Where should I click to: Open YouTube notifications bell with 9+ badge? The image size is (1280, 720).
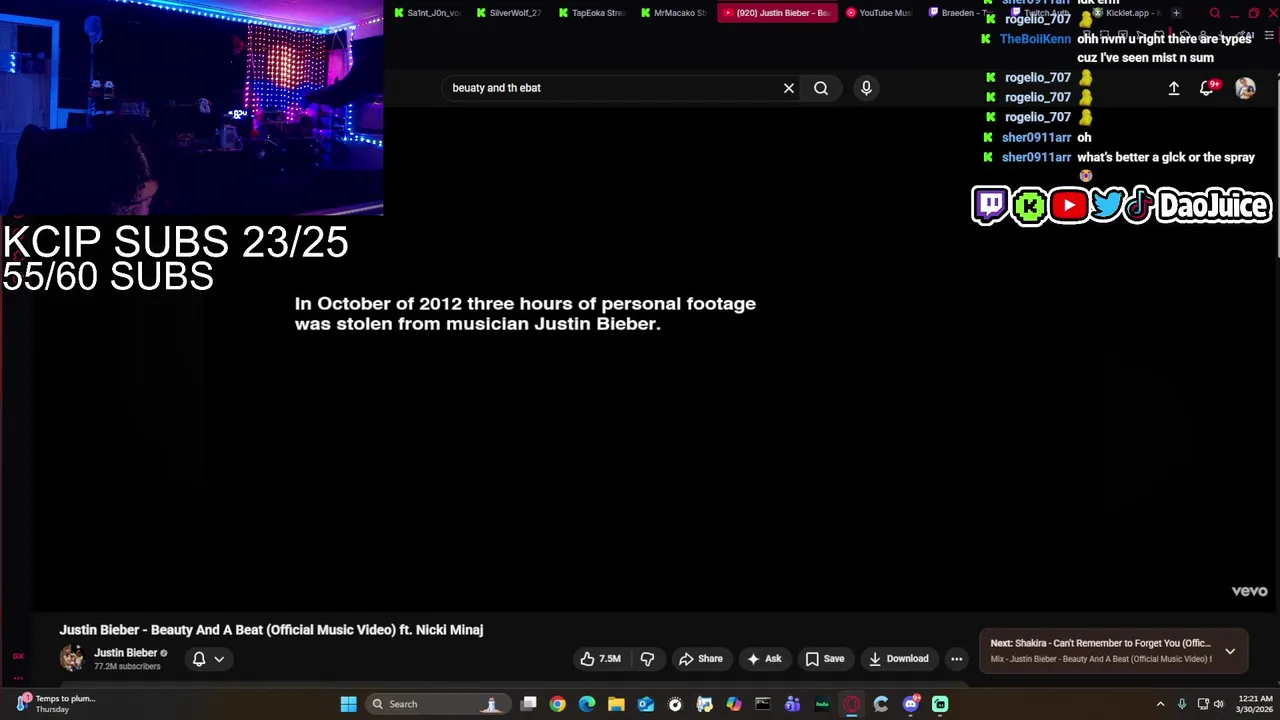point(1207,88)
